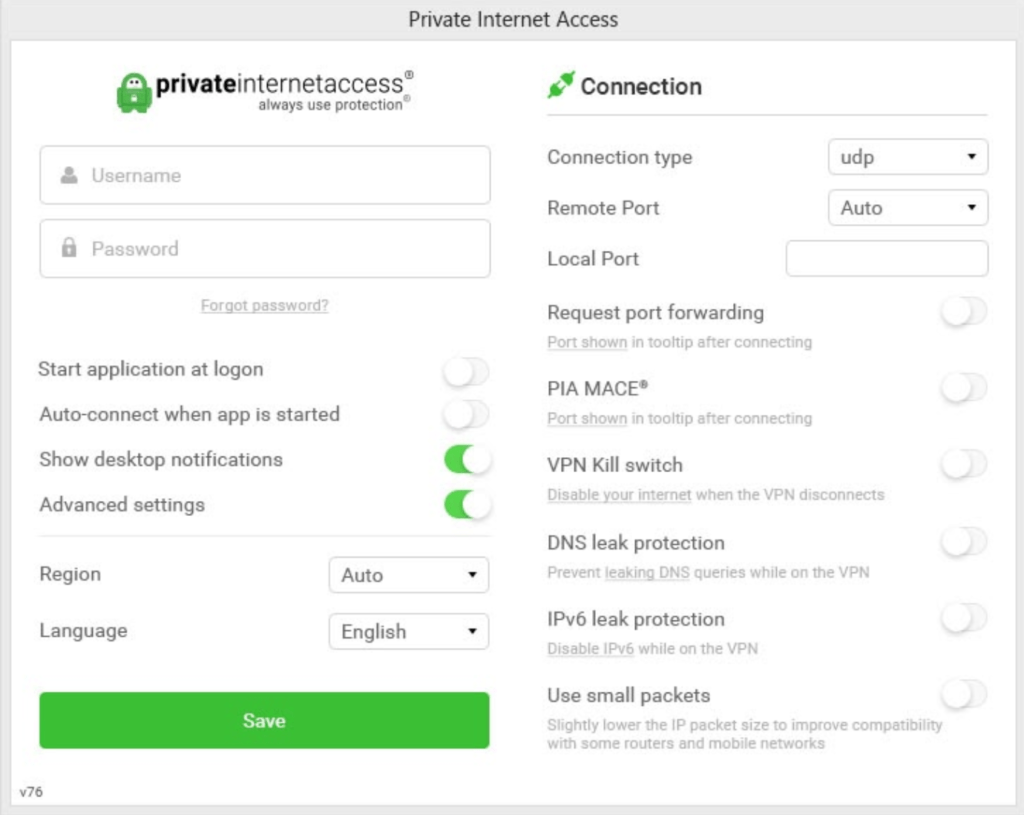
Task: Enable the VPN Kill switch
Action: tap(963, 465)
